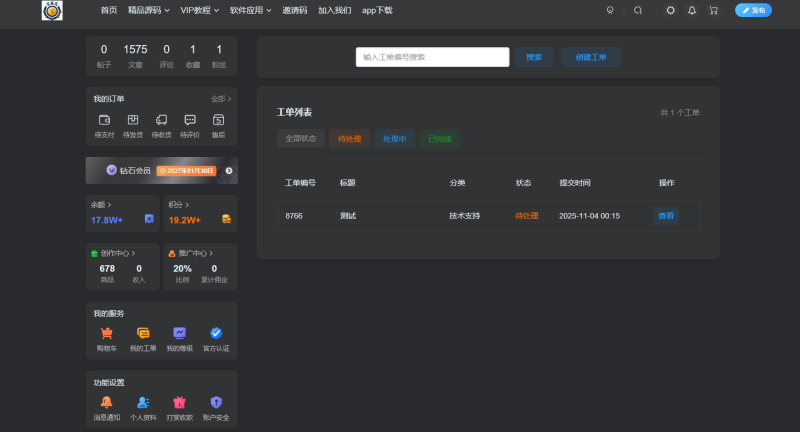Image resolution: width=800 pixels, height=432 pixels.
Task: Click the diamond member badge icon
Action: coord(111,170)
